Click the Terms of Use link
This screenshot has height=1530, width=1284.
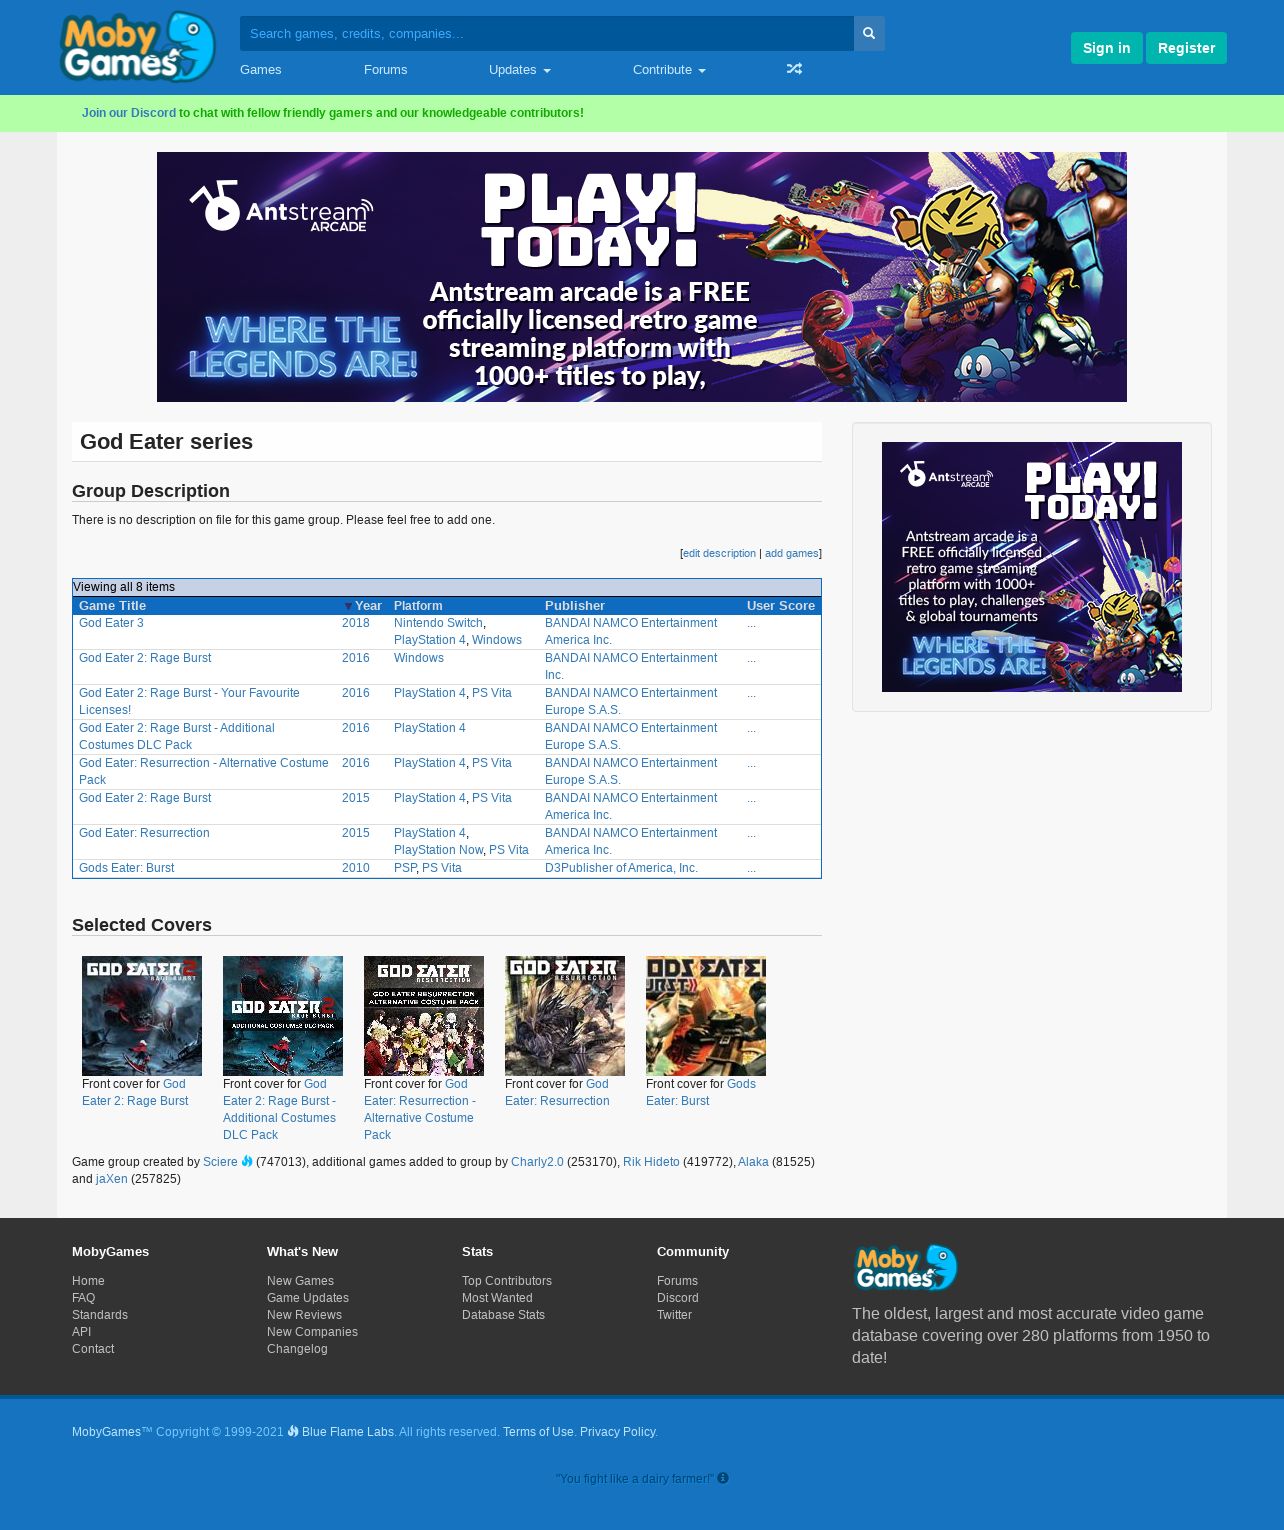538,1432
